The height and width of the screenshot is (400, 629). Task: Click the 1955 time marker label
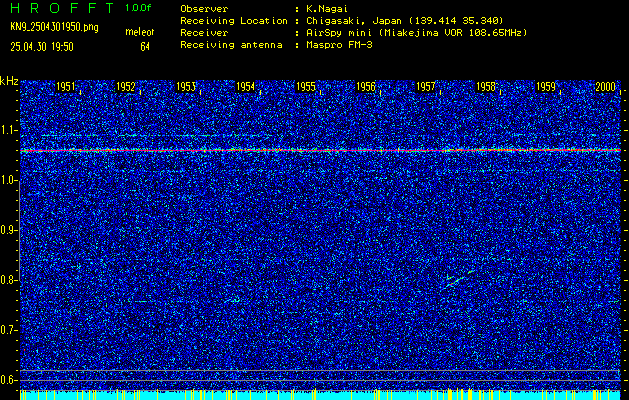(305, 87)
